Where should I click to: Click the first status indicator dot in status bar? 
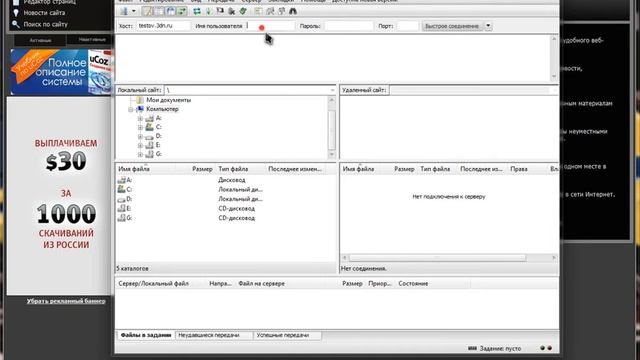pyautogui.click(x=542, y=348)
